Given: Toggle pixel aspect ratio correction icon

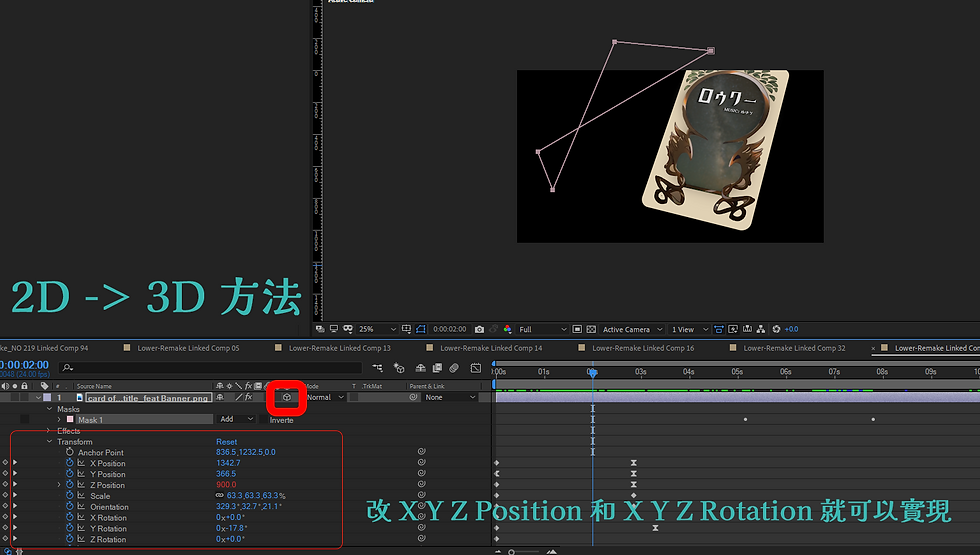Looking at the screenshot, I should click(x=719, y=329).
